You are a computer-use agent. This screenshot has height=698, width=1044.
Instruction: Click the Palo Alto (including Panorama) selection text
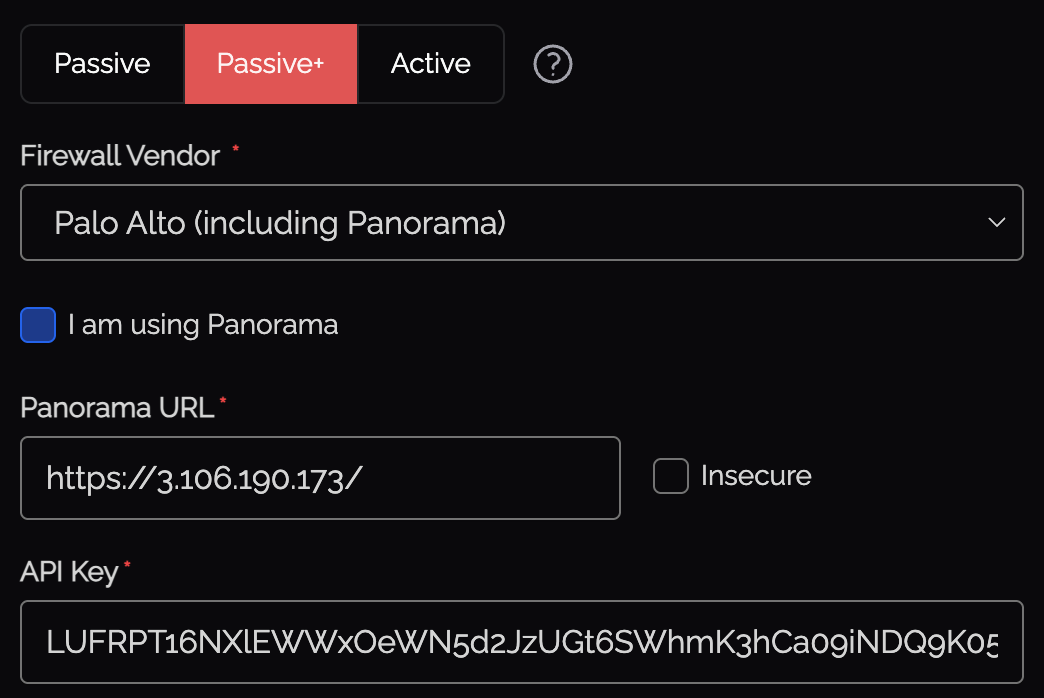click(x=280, y=222)
